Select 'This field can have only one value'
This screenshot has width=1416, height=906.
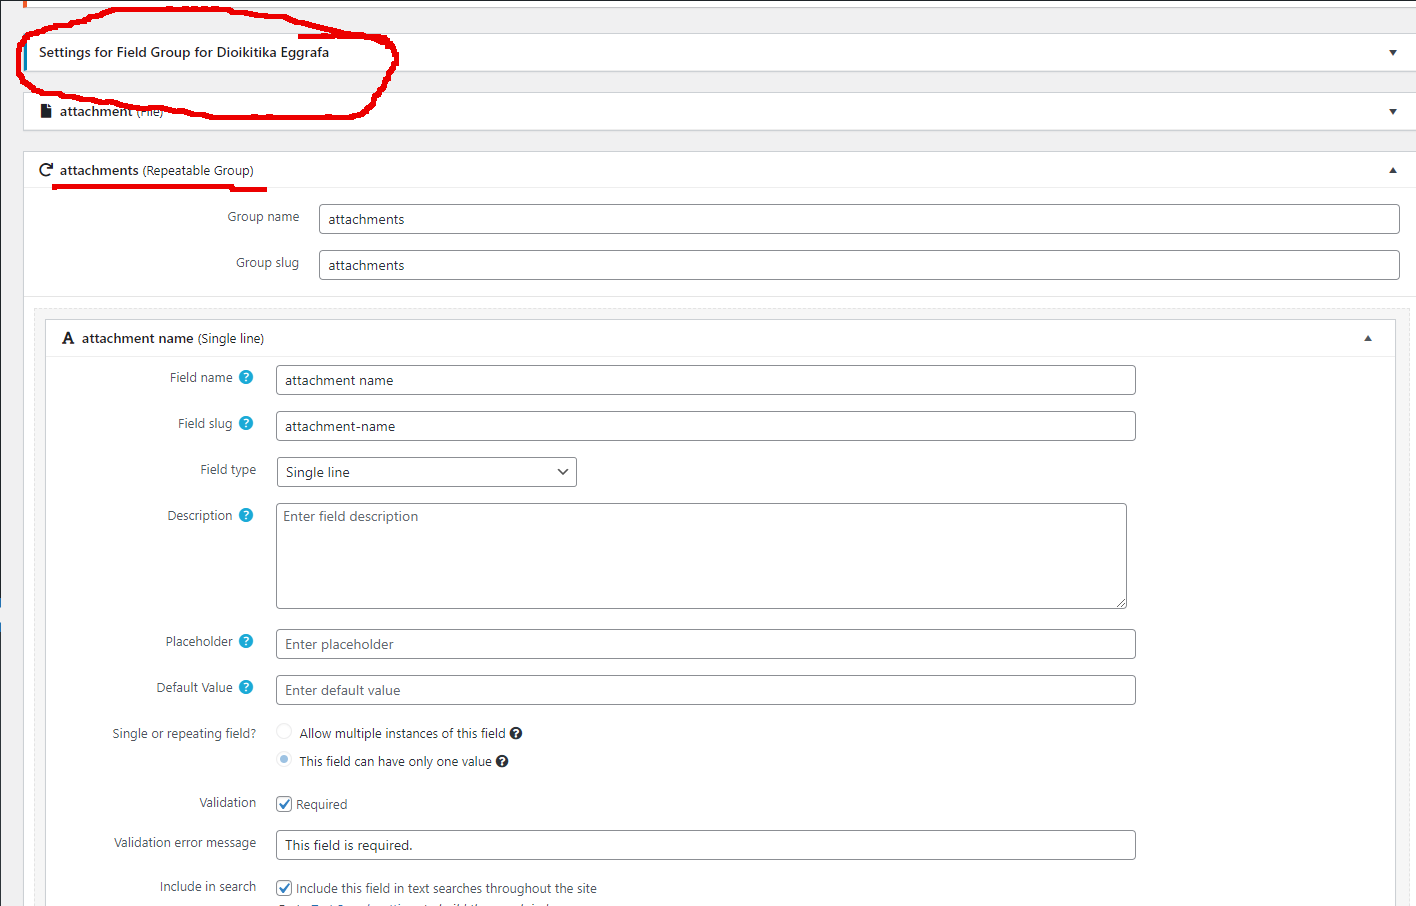284,760
